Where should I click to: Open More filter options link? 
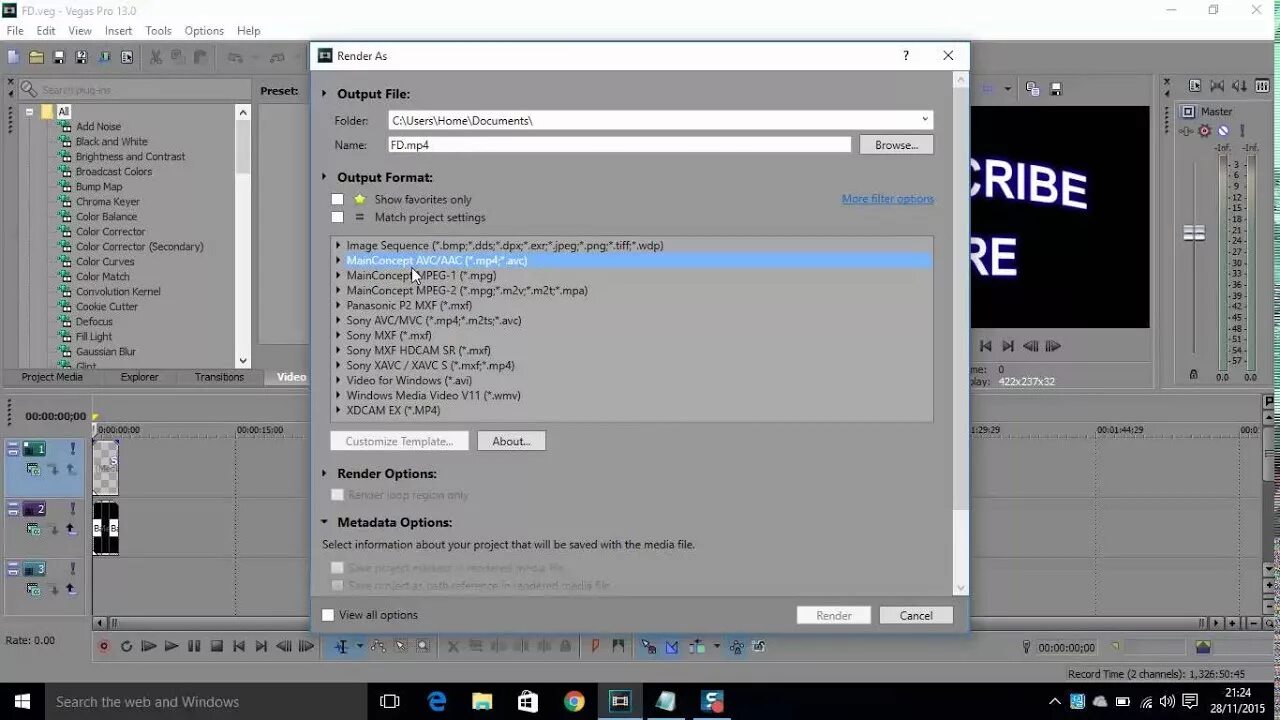point(888,199)
